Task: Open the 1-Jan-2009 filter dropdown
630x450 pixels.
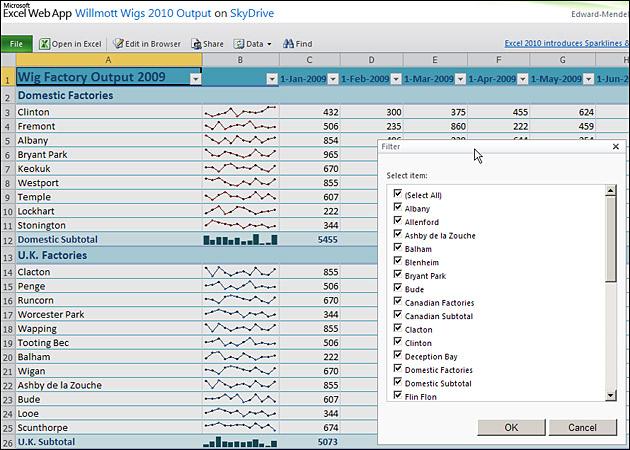Action: pos(333,79)
